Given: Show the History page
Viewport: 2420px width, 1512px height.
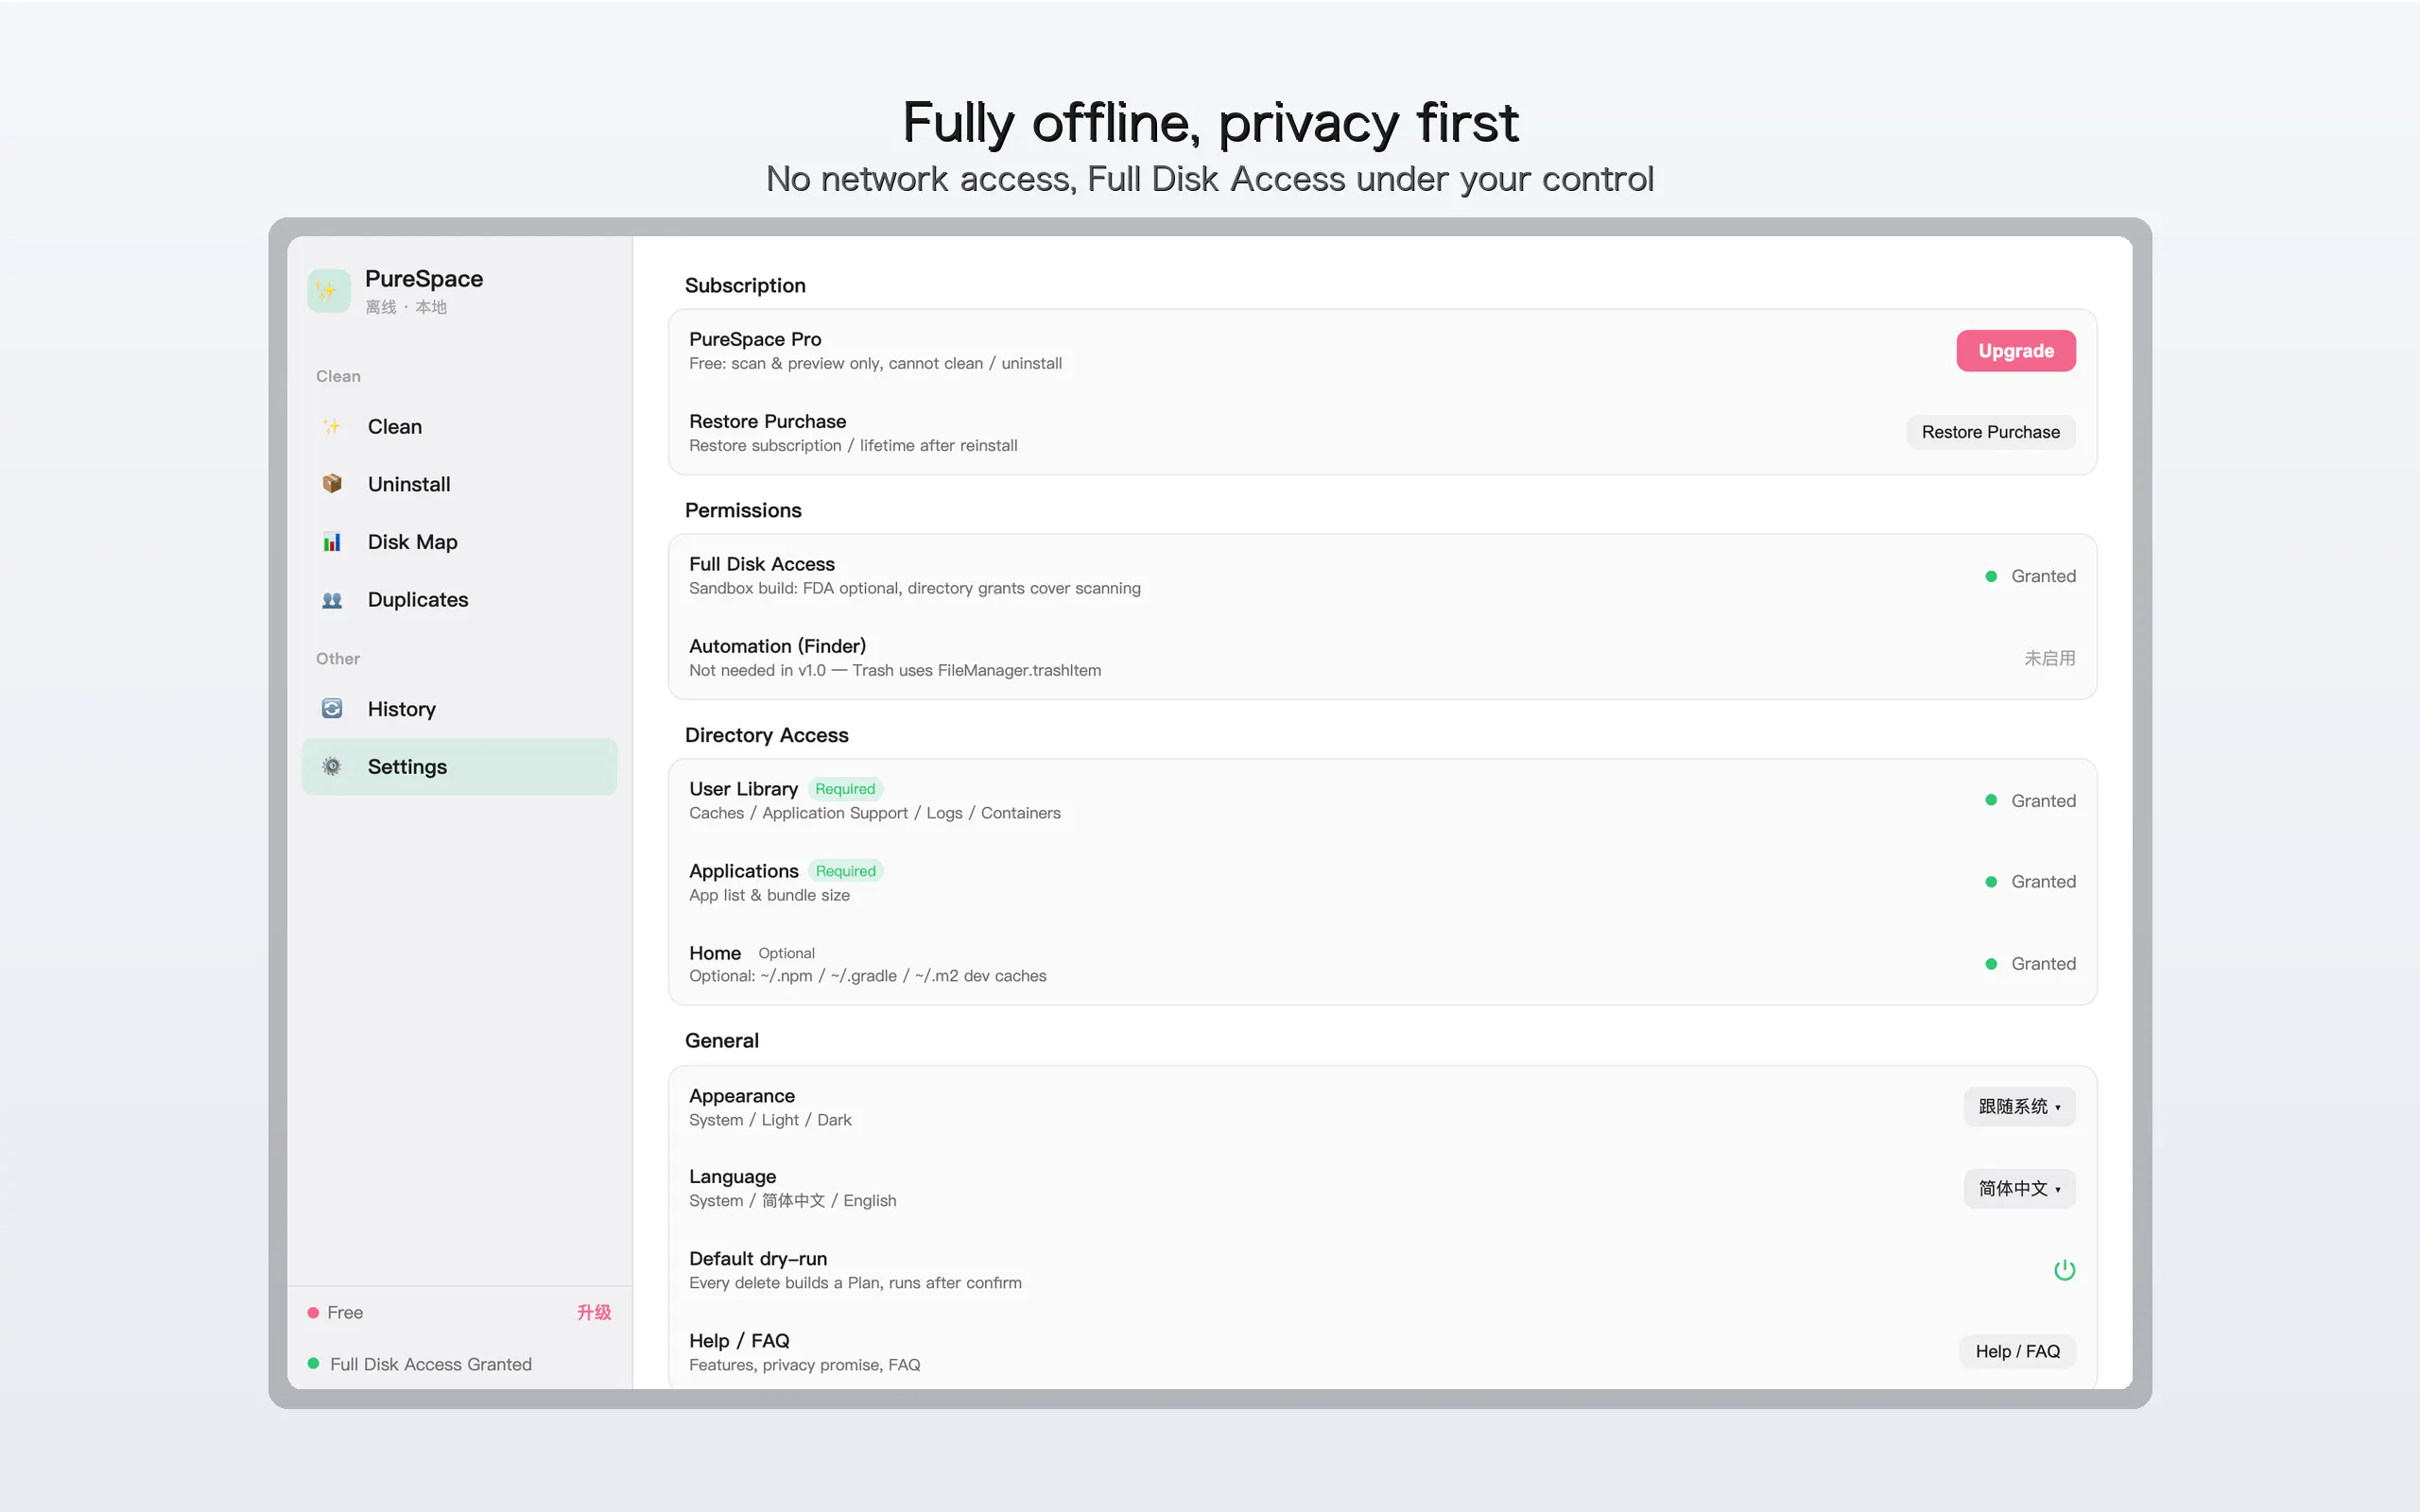Looking at the screenshot, I should click(x=459, y=709).
